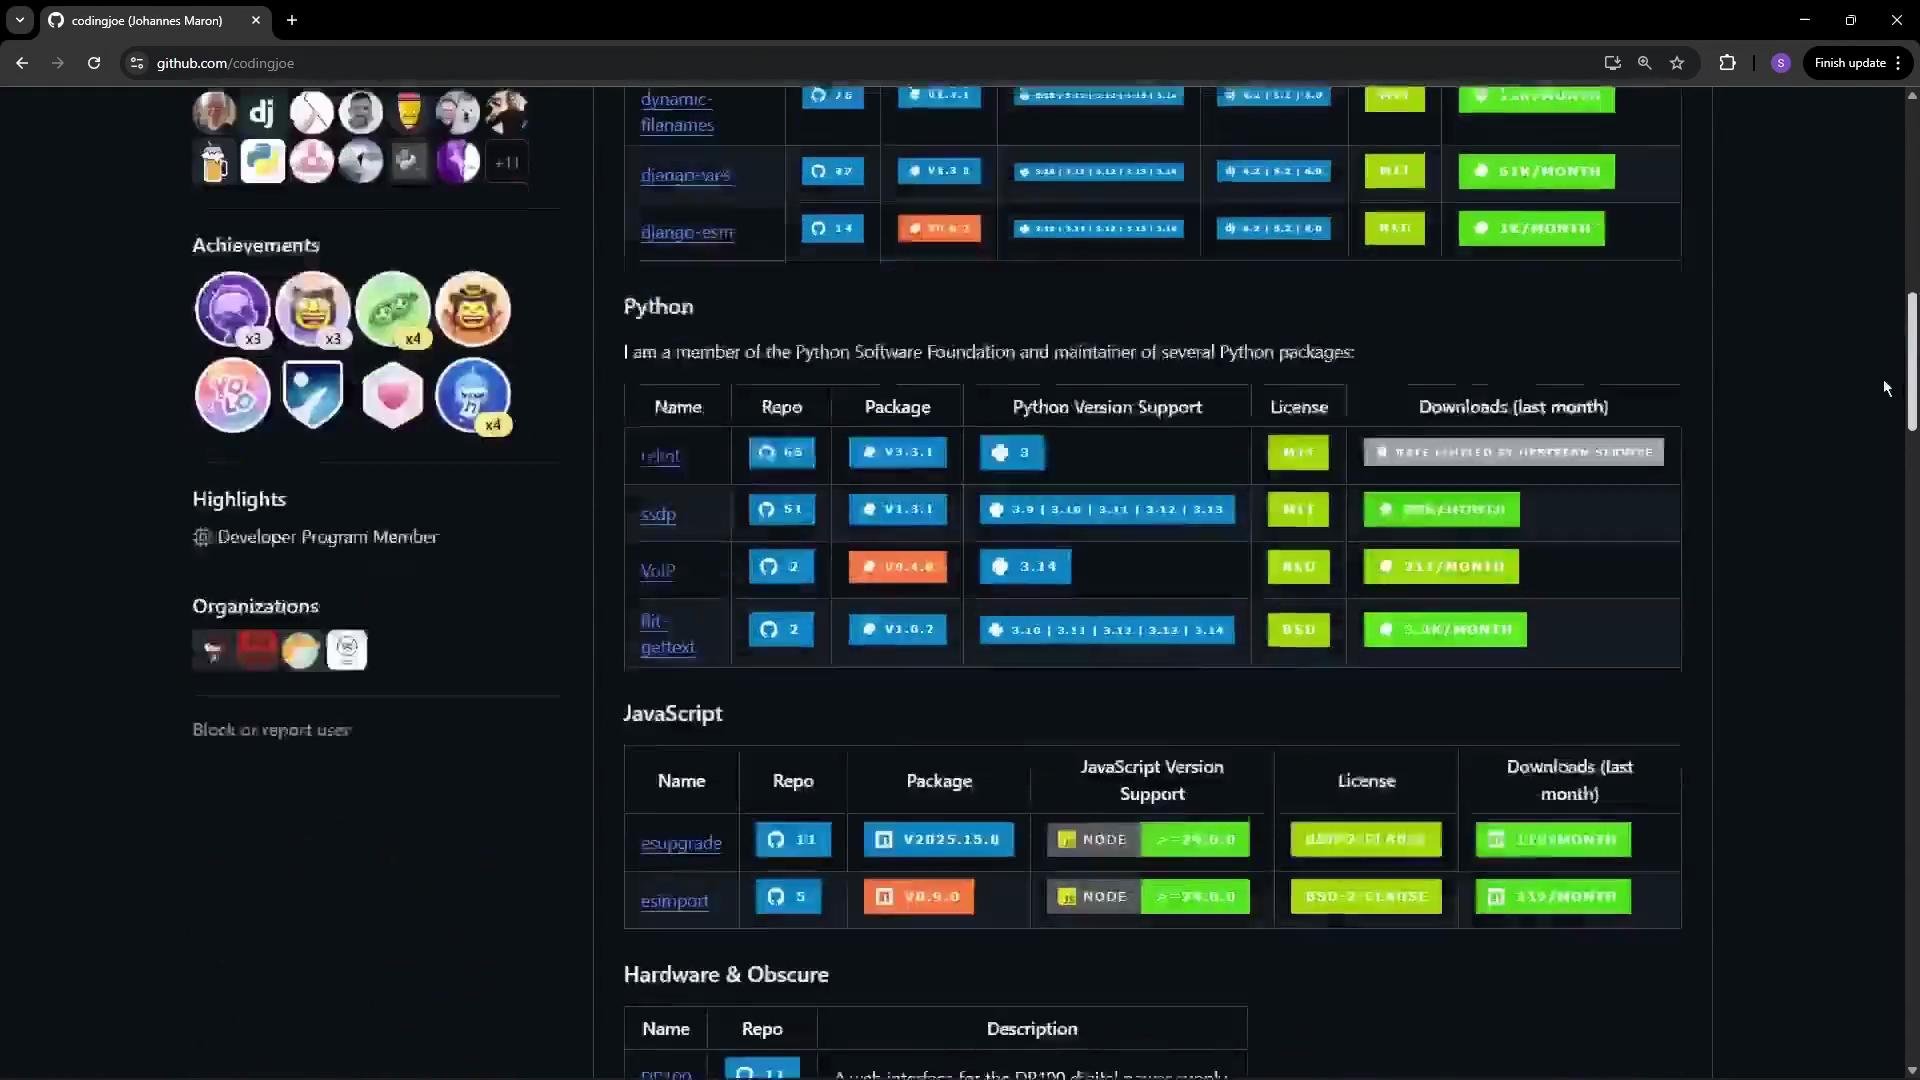Show the +11 more sponsors
The width and height of the screenshot is (1920, 1080).
point(507,161)
